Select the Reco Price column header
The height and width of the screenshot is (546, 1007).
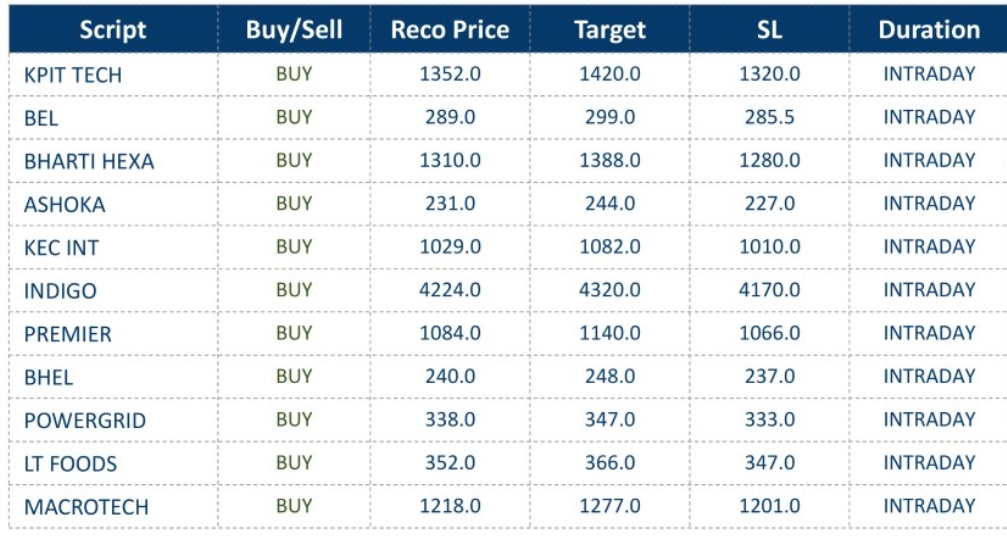click(450, 30)
